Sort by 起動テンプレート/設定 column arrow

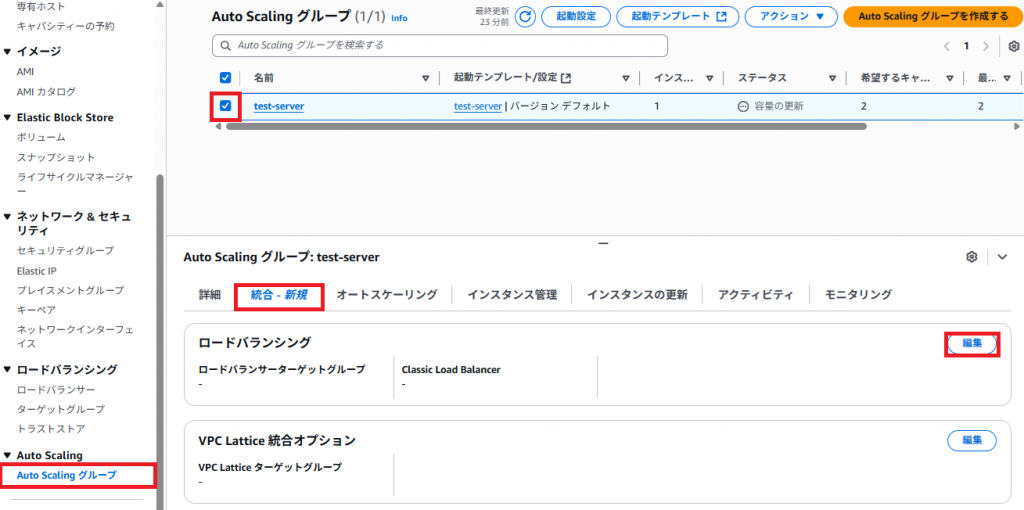point(626,78)
